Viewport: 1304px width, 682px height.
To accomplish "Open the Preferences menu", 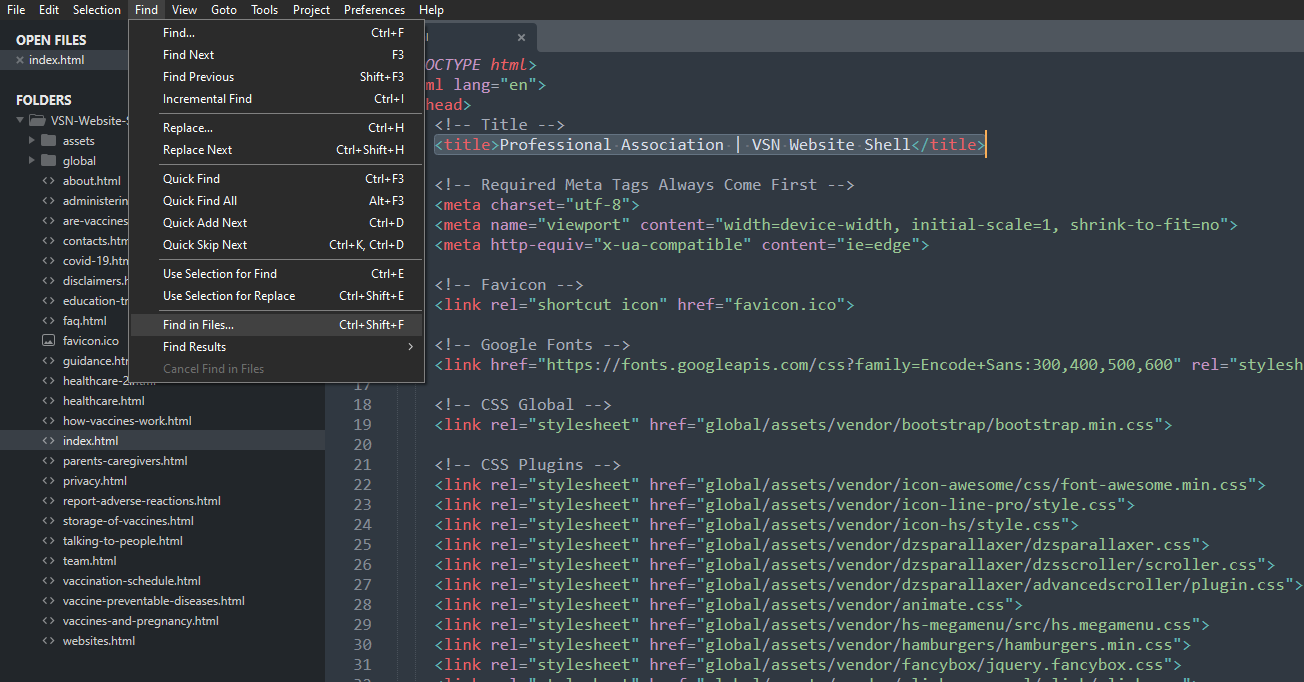I will [374, 10].
